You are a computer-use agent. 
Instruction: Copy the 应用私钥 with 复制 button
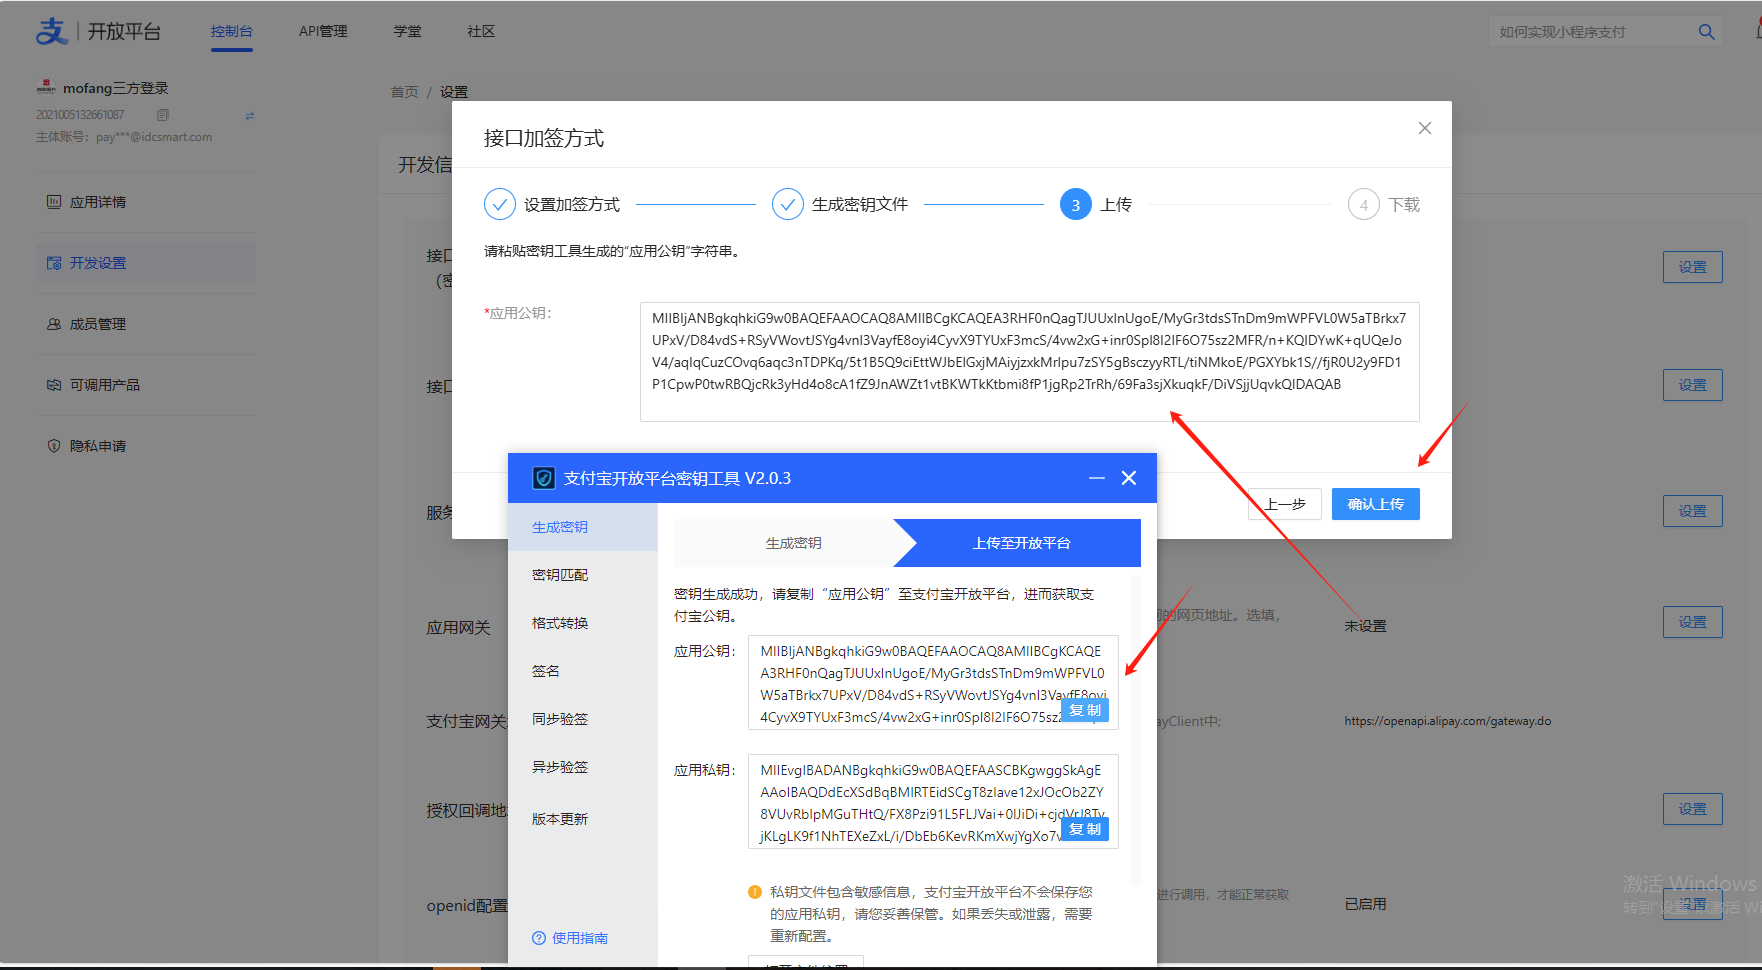(x=1085, y=829)
